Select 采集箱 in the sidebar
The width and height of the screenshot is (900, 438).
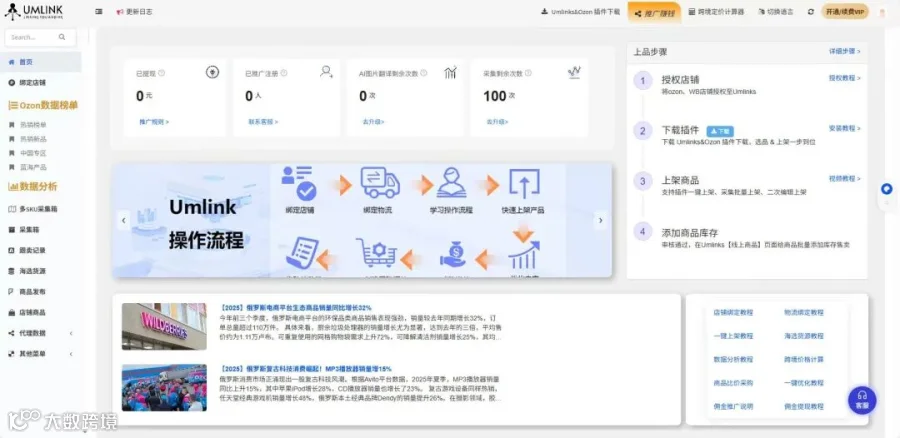[40, 230]
